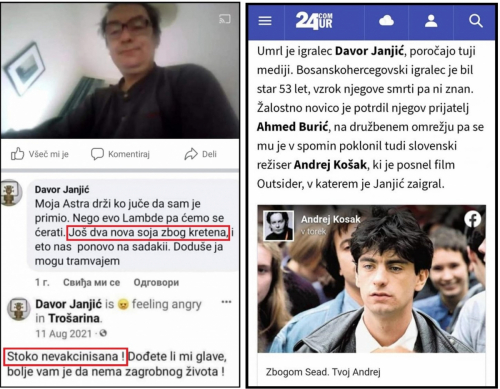Screen dimensions: 500x389
Task: Tap the cast screen icon on photo
Action: 225,19
